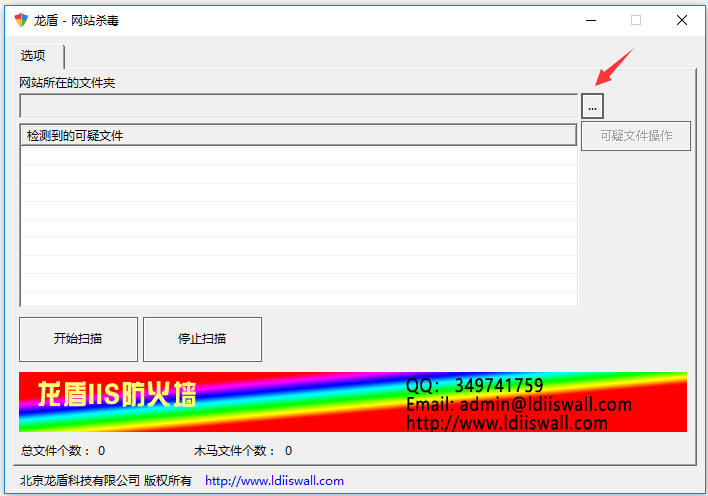Minimize the 龙盾 window

click(591, 20)
